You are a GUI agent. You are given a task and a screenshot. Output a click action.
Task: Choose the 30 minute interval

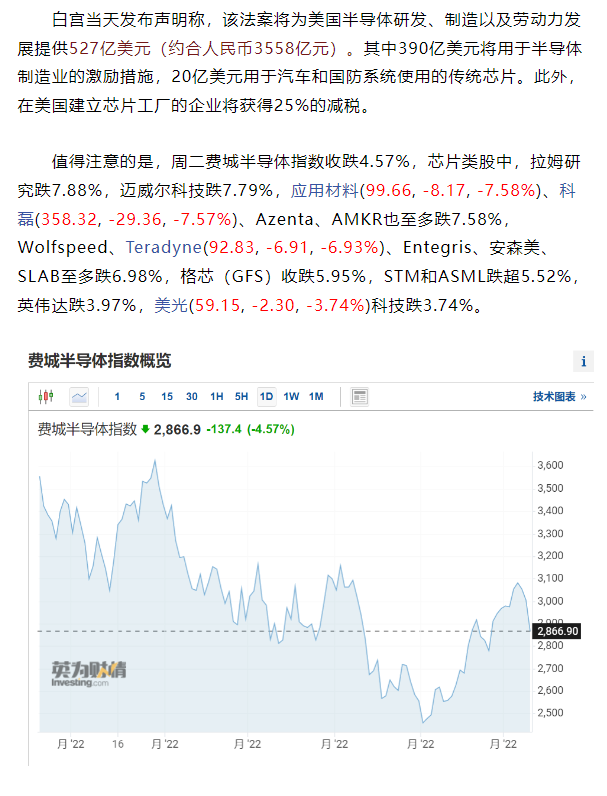coord(191,396)
